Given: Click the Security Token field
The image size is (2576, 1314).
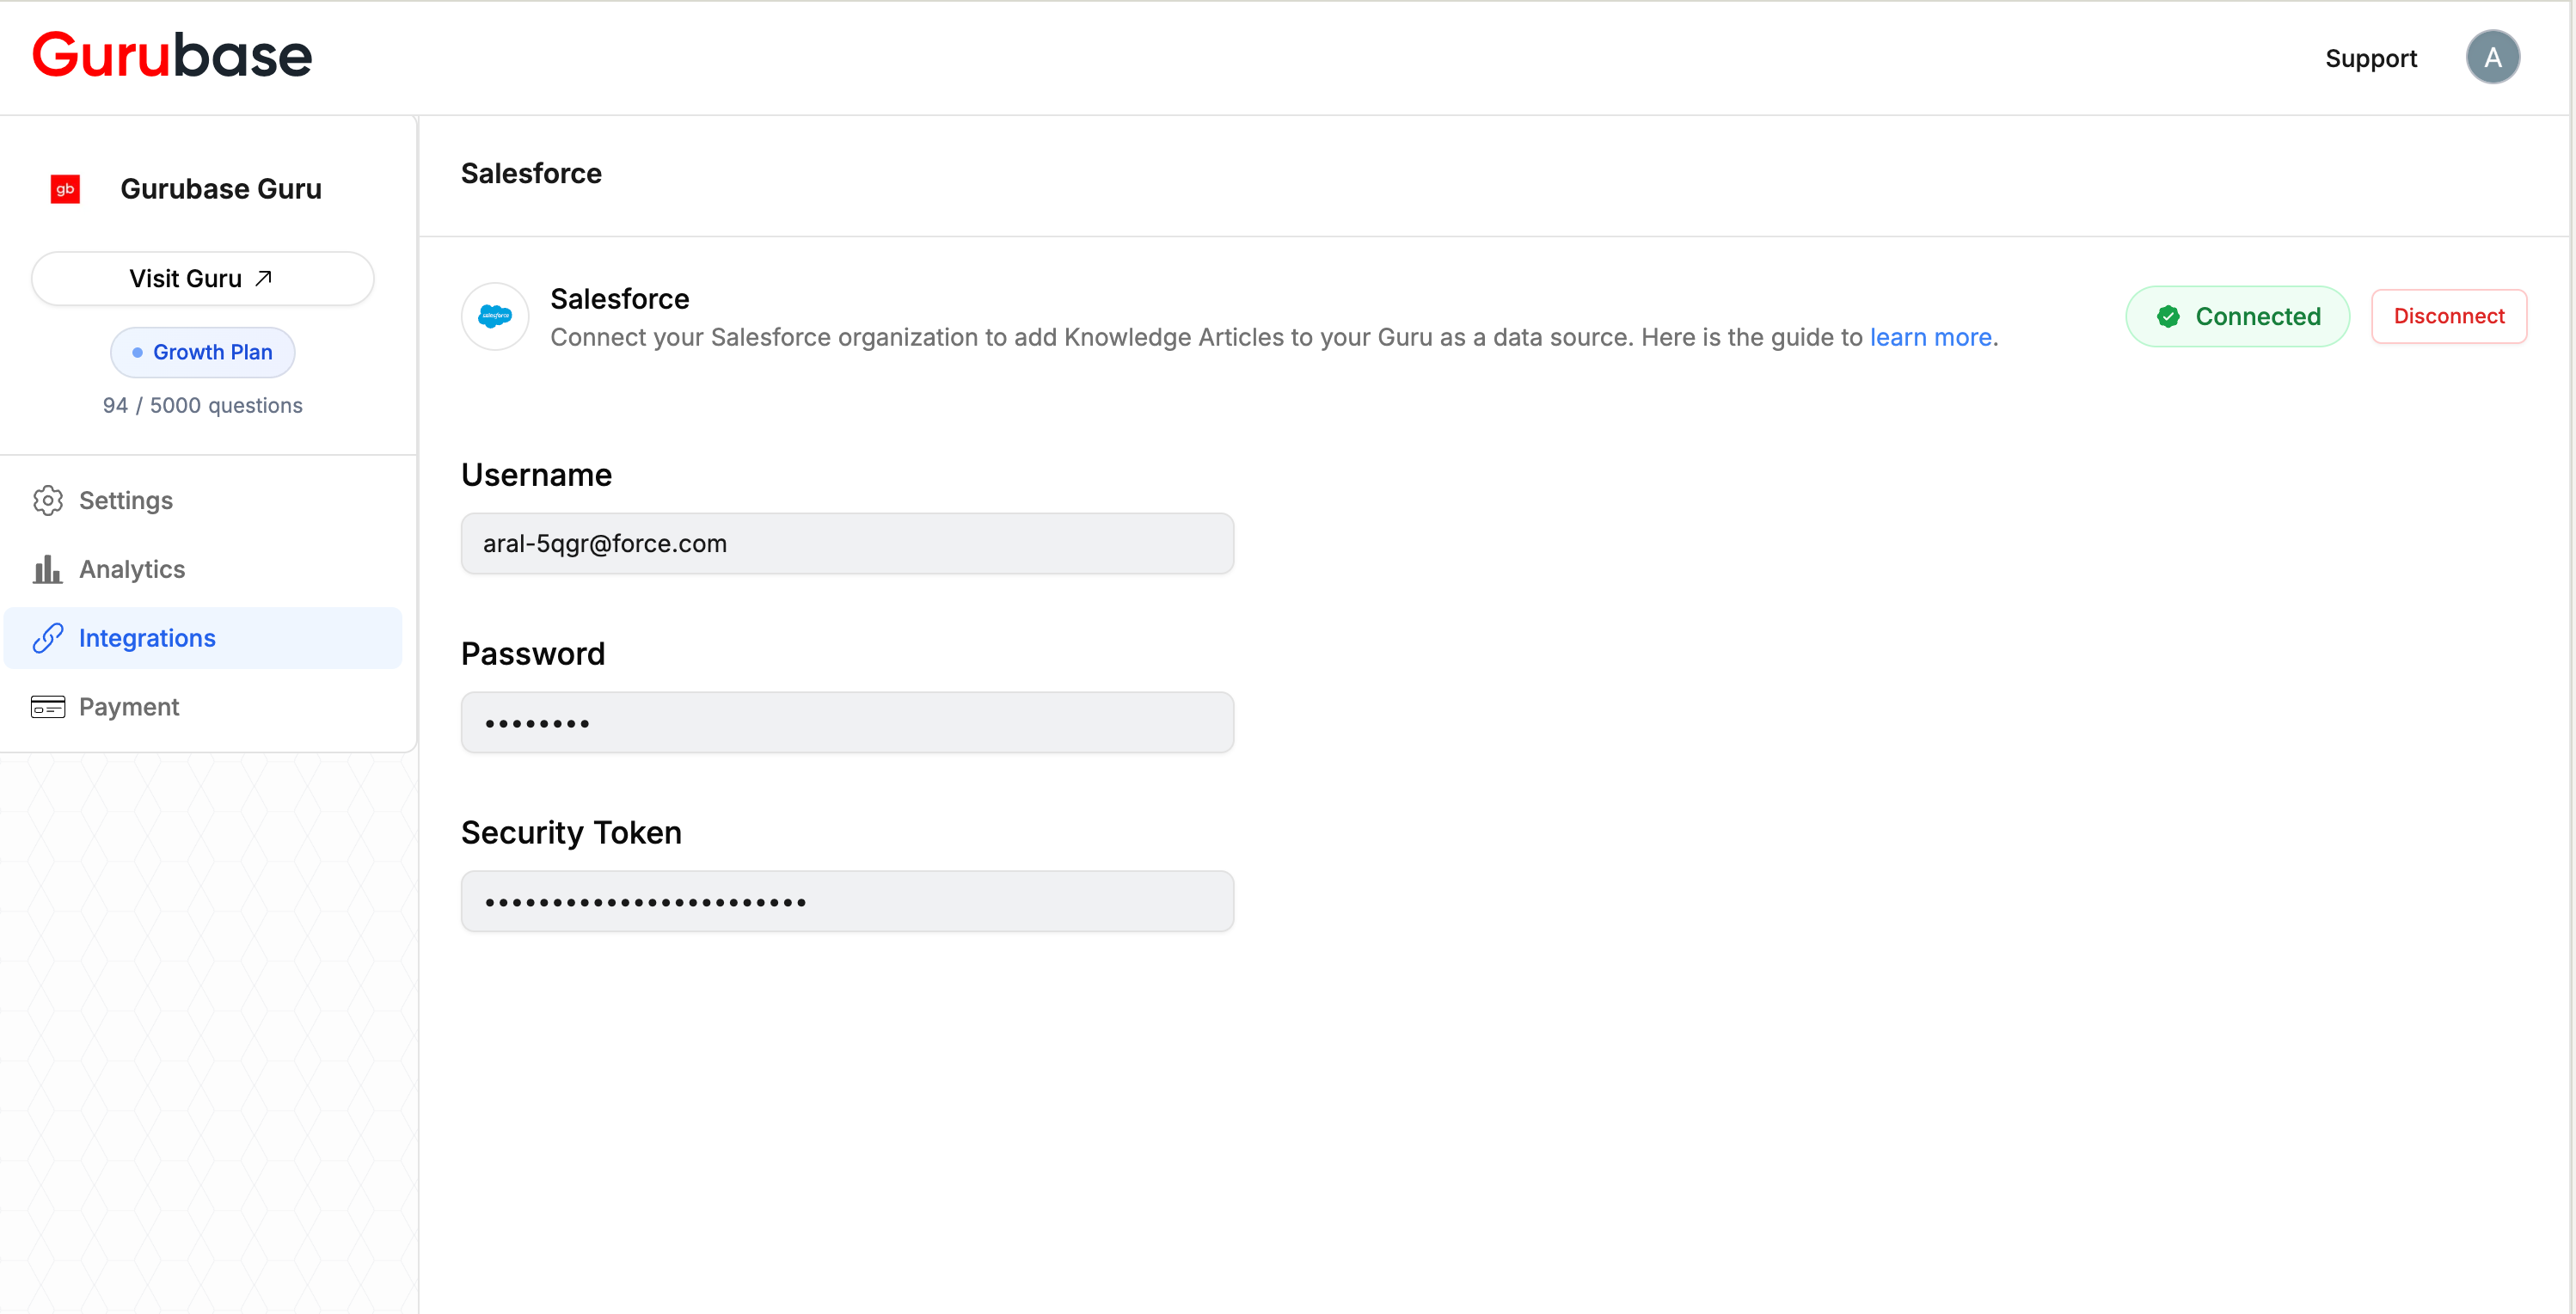Looking at the screenshot, I should [x=847, y=901].
